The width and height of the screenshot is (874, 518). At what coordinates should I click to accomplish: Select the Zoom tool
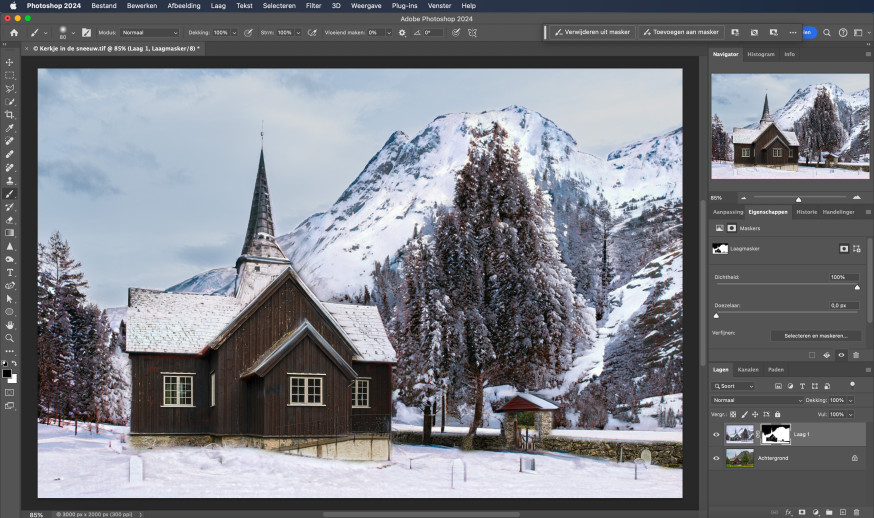coord(9,338)
